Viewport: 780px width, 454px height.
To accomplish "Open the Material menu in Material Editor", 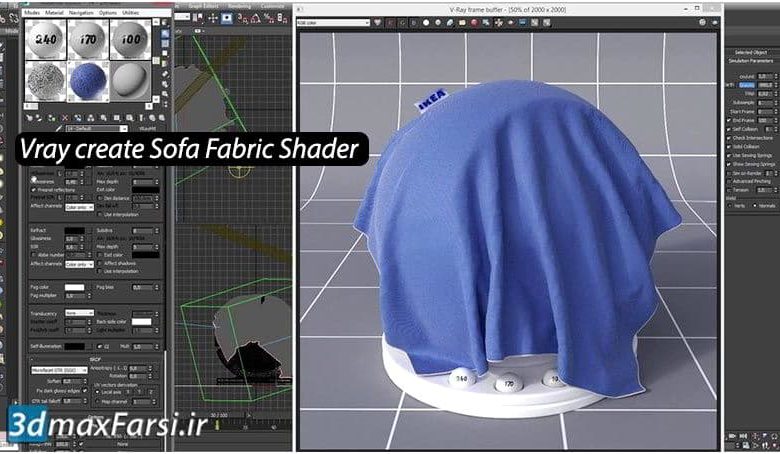I will [x=54, y=12].
